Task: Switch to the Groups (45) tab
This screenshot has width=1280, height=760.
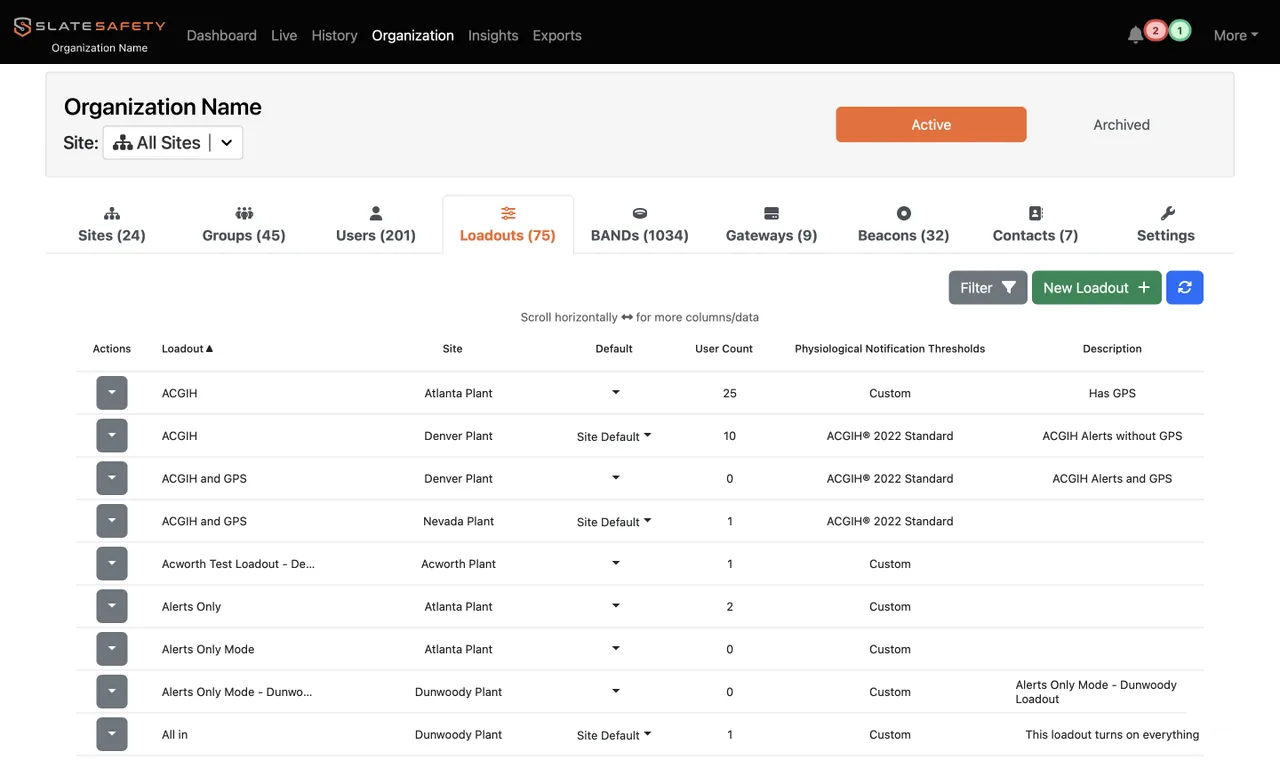Action: (x=244, y=225)
